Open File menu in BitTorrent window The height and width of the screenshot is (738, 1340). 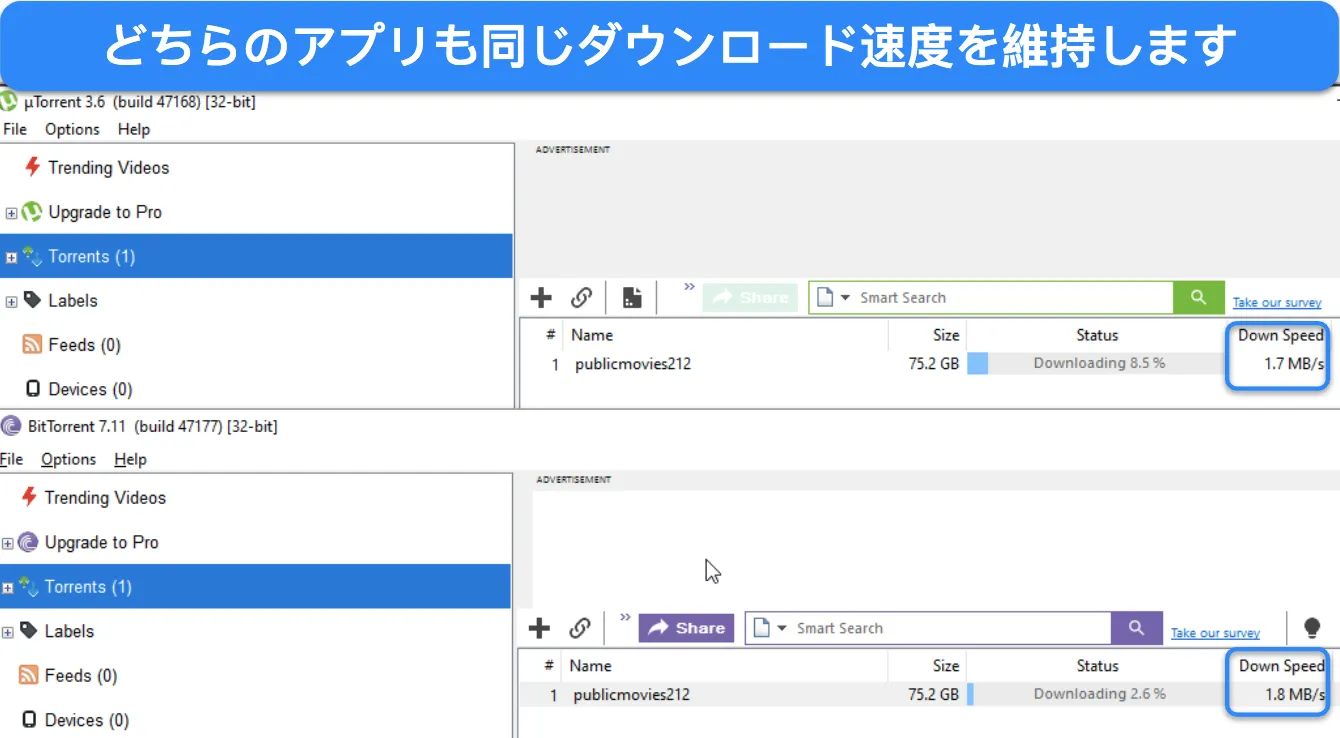[x=12, y=459]
